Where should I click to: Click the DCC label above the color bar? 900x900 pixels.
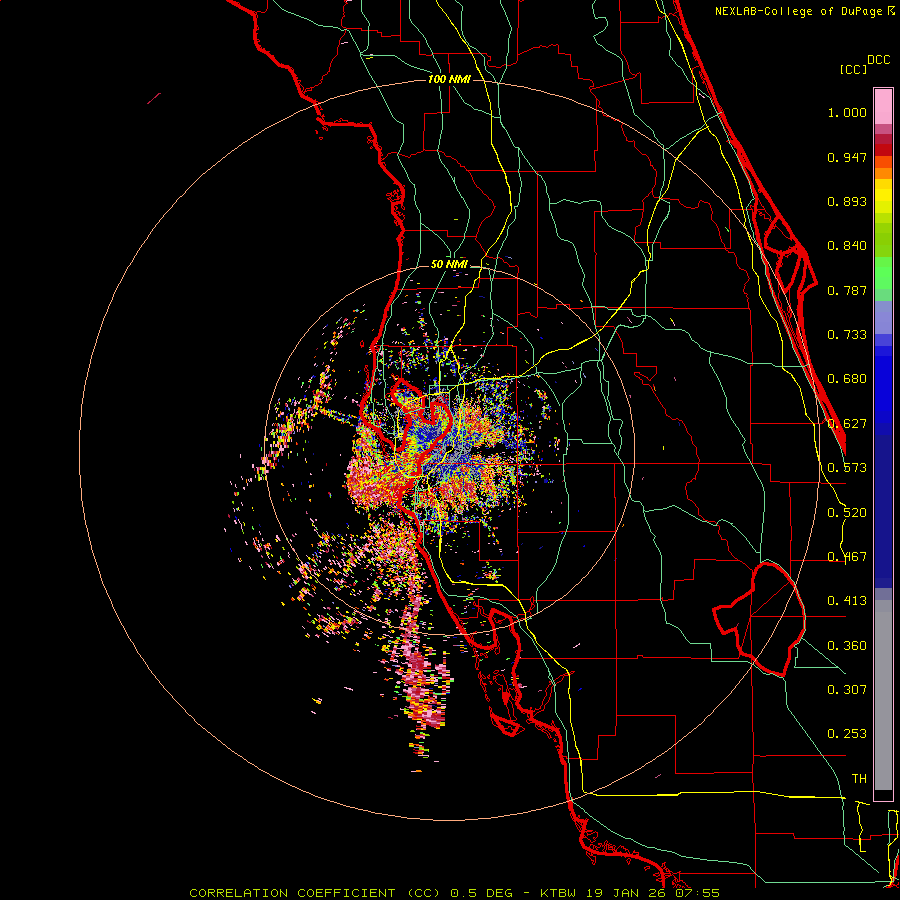coord(878,60)
